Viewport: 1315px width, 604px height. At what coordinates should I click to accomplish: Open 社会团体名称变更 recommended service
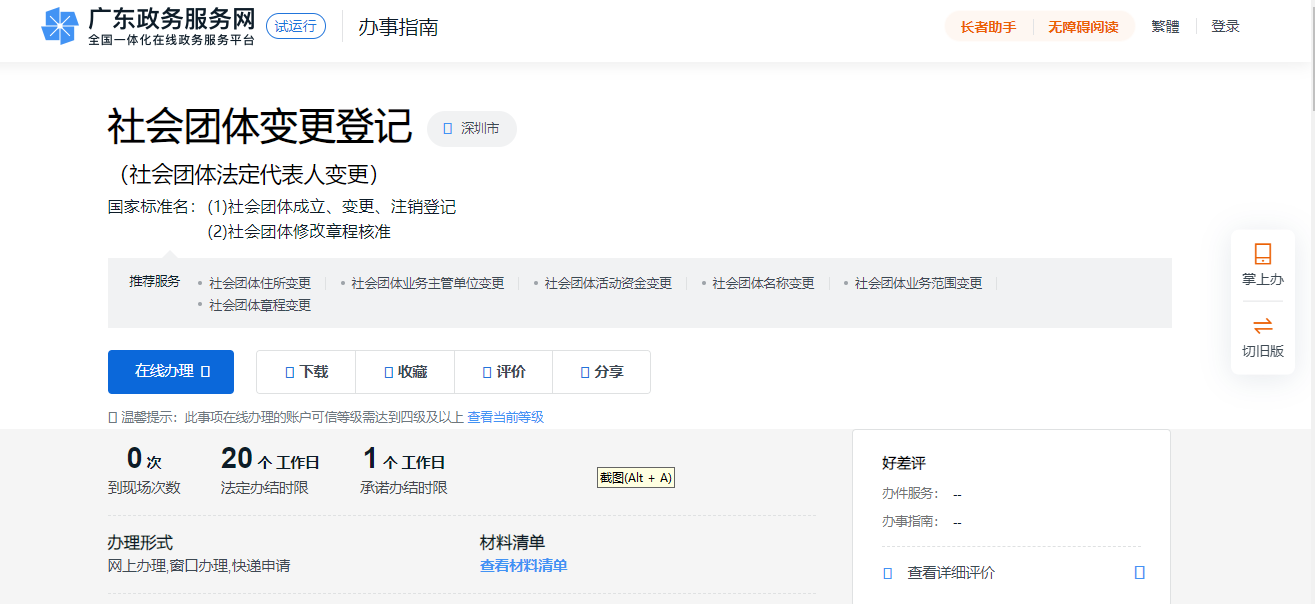[763, 283]
